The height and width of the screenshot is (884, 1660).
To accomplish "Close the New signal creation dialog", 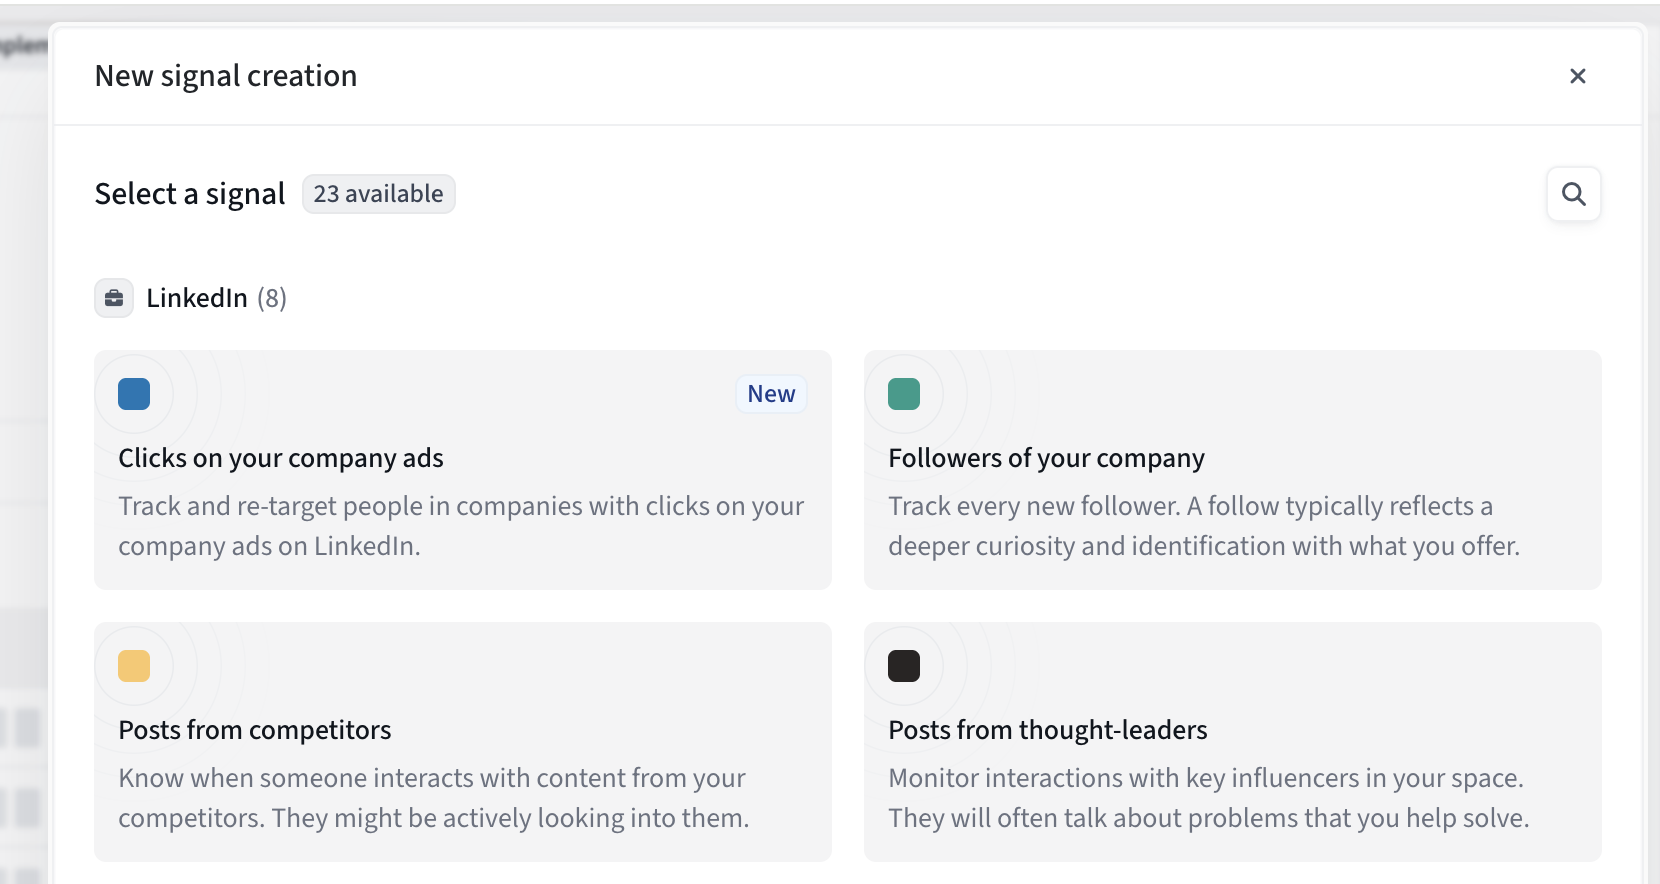I will [1578, 76].
